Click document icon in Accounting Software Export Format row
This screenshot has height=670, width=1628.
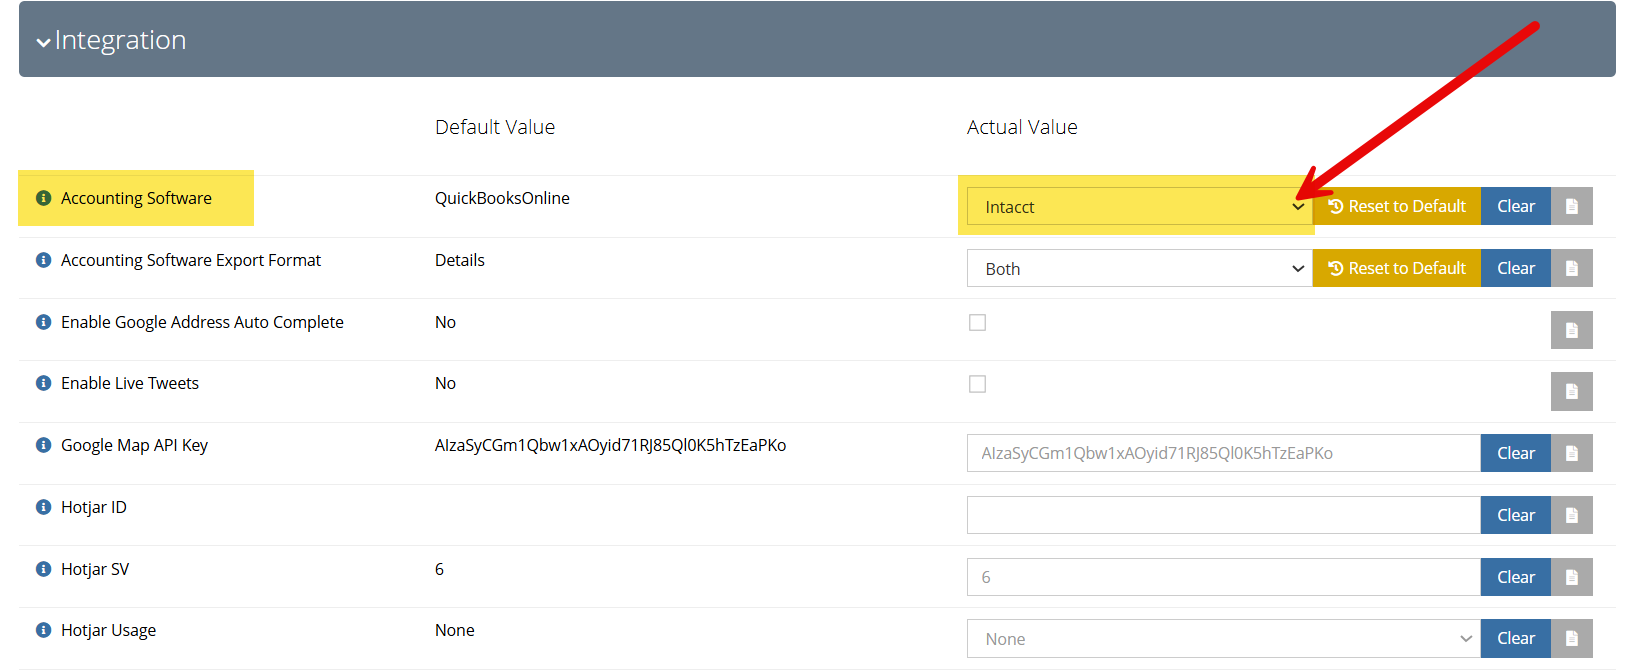(1572, 268)
